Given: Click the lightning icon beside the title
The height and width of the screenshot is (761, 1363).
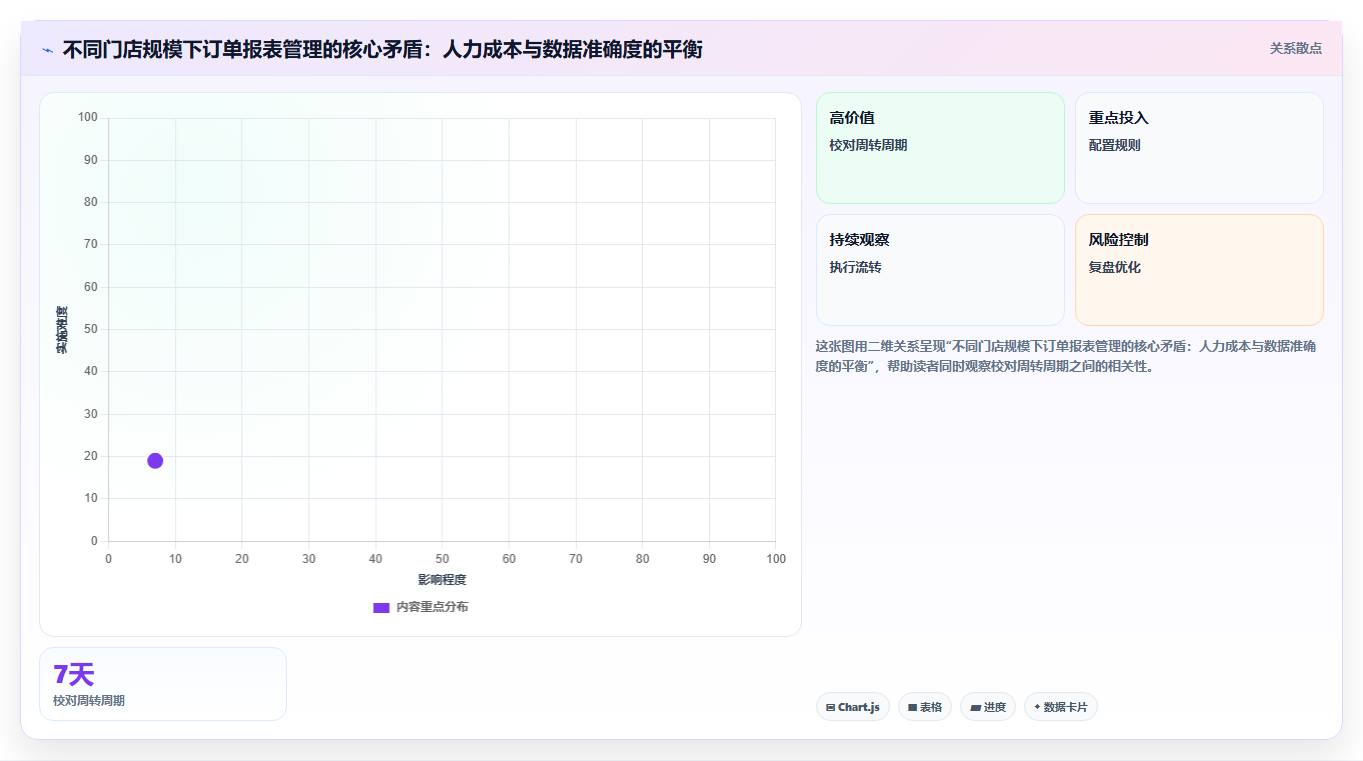Looking at the screenshot, I should (47, 50).
